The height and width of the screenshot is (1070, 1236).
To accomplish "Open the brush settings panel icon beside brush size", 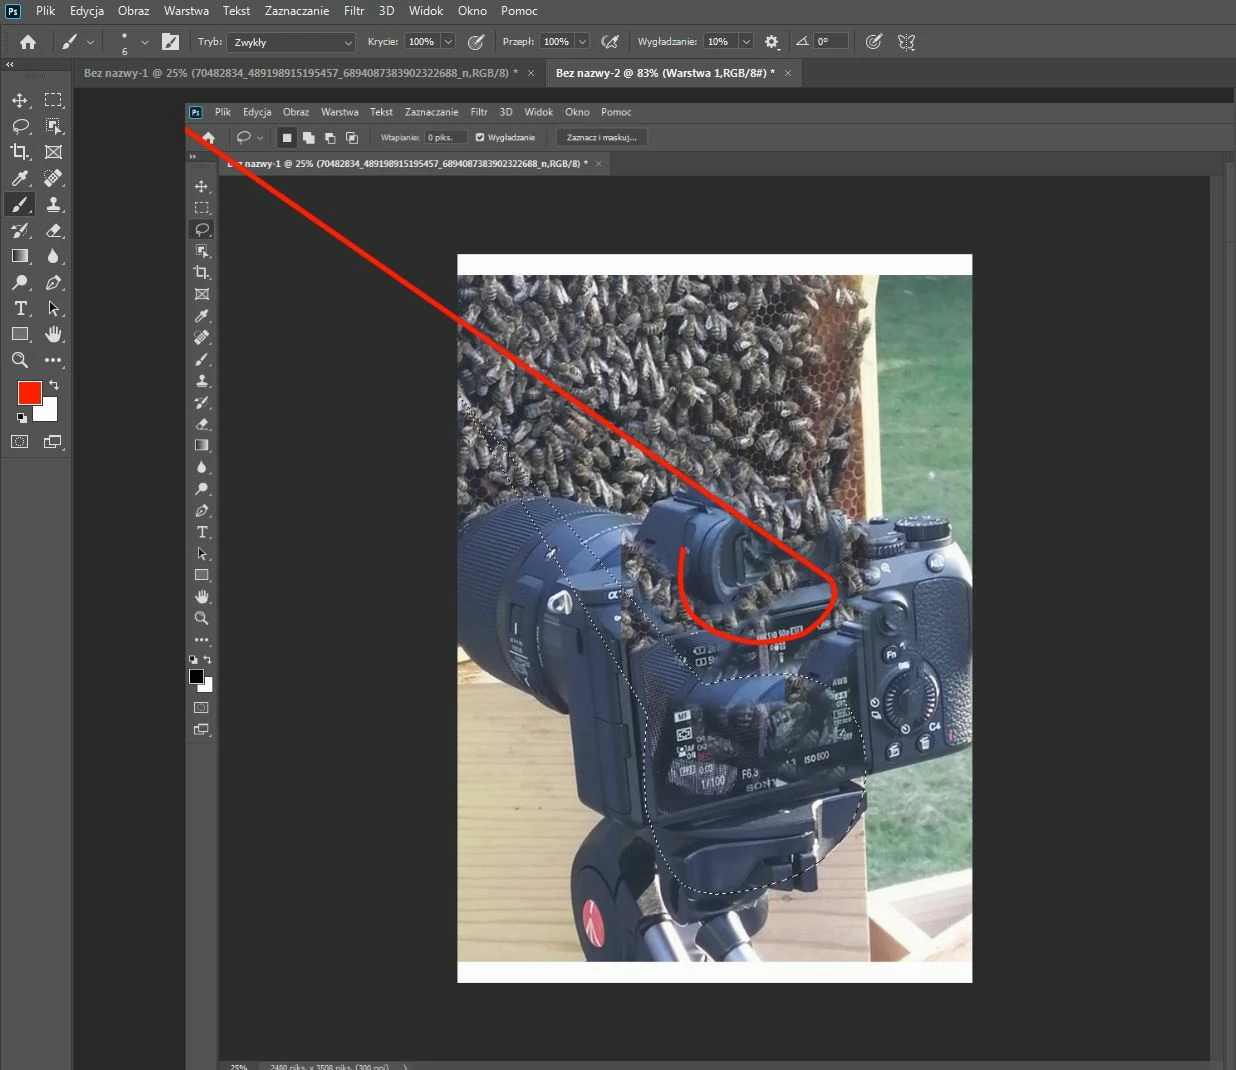I will coord(171,42).
